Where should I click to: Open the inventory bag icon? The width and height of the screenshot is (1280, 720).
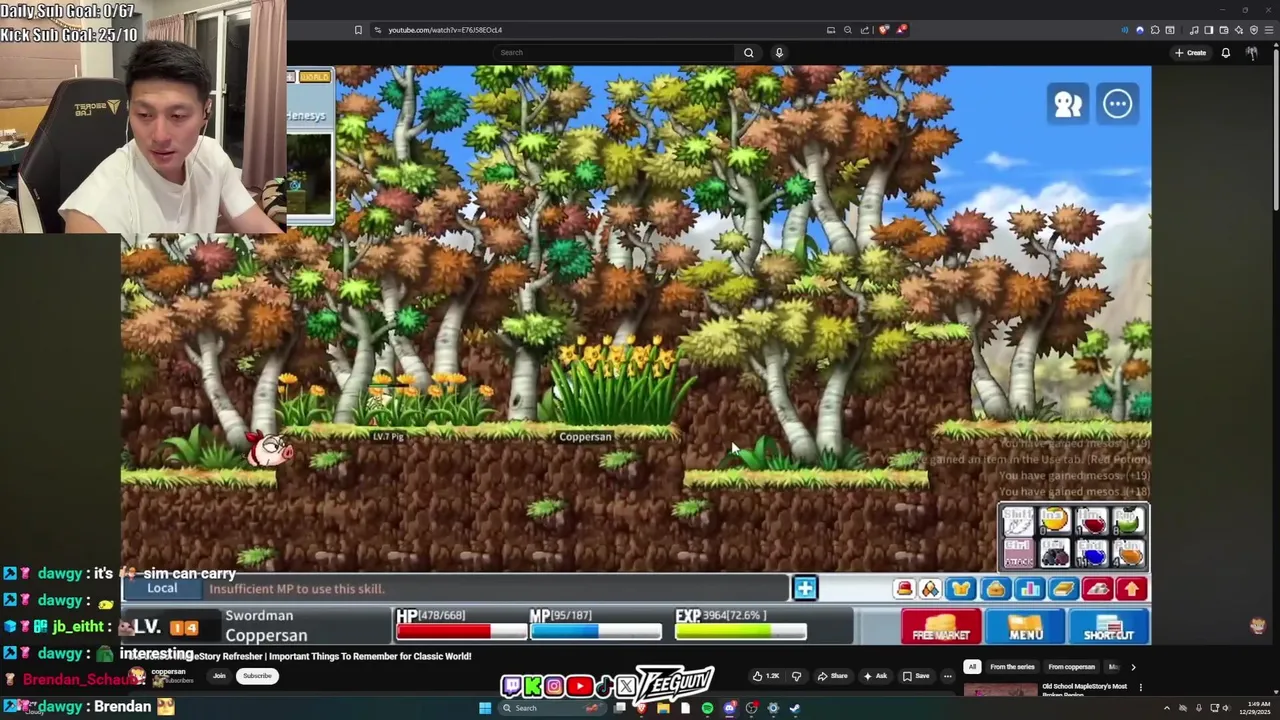click(995, 590)
